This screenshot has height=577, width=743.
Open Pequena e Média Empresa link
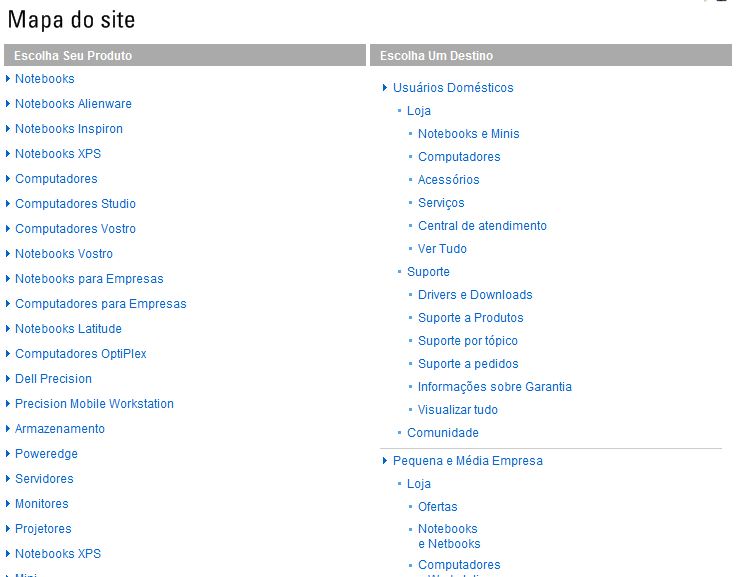[468, 461]
